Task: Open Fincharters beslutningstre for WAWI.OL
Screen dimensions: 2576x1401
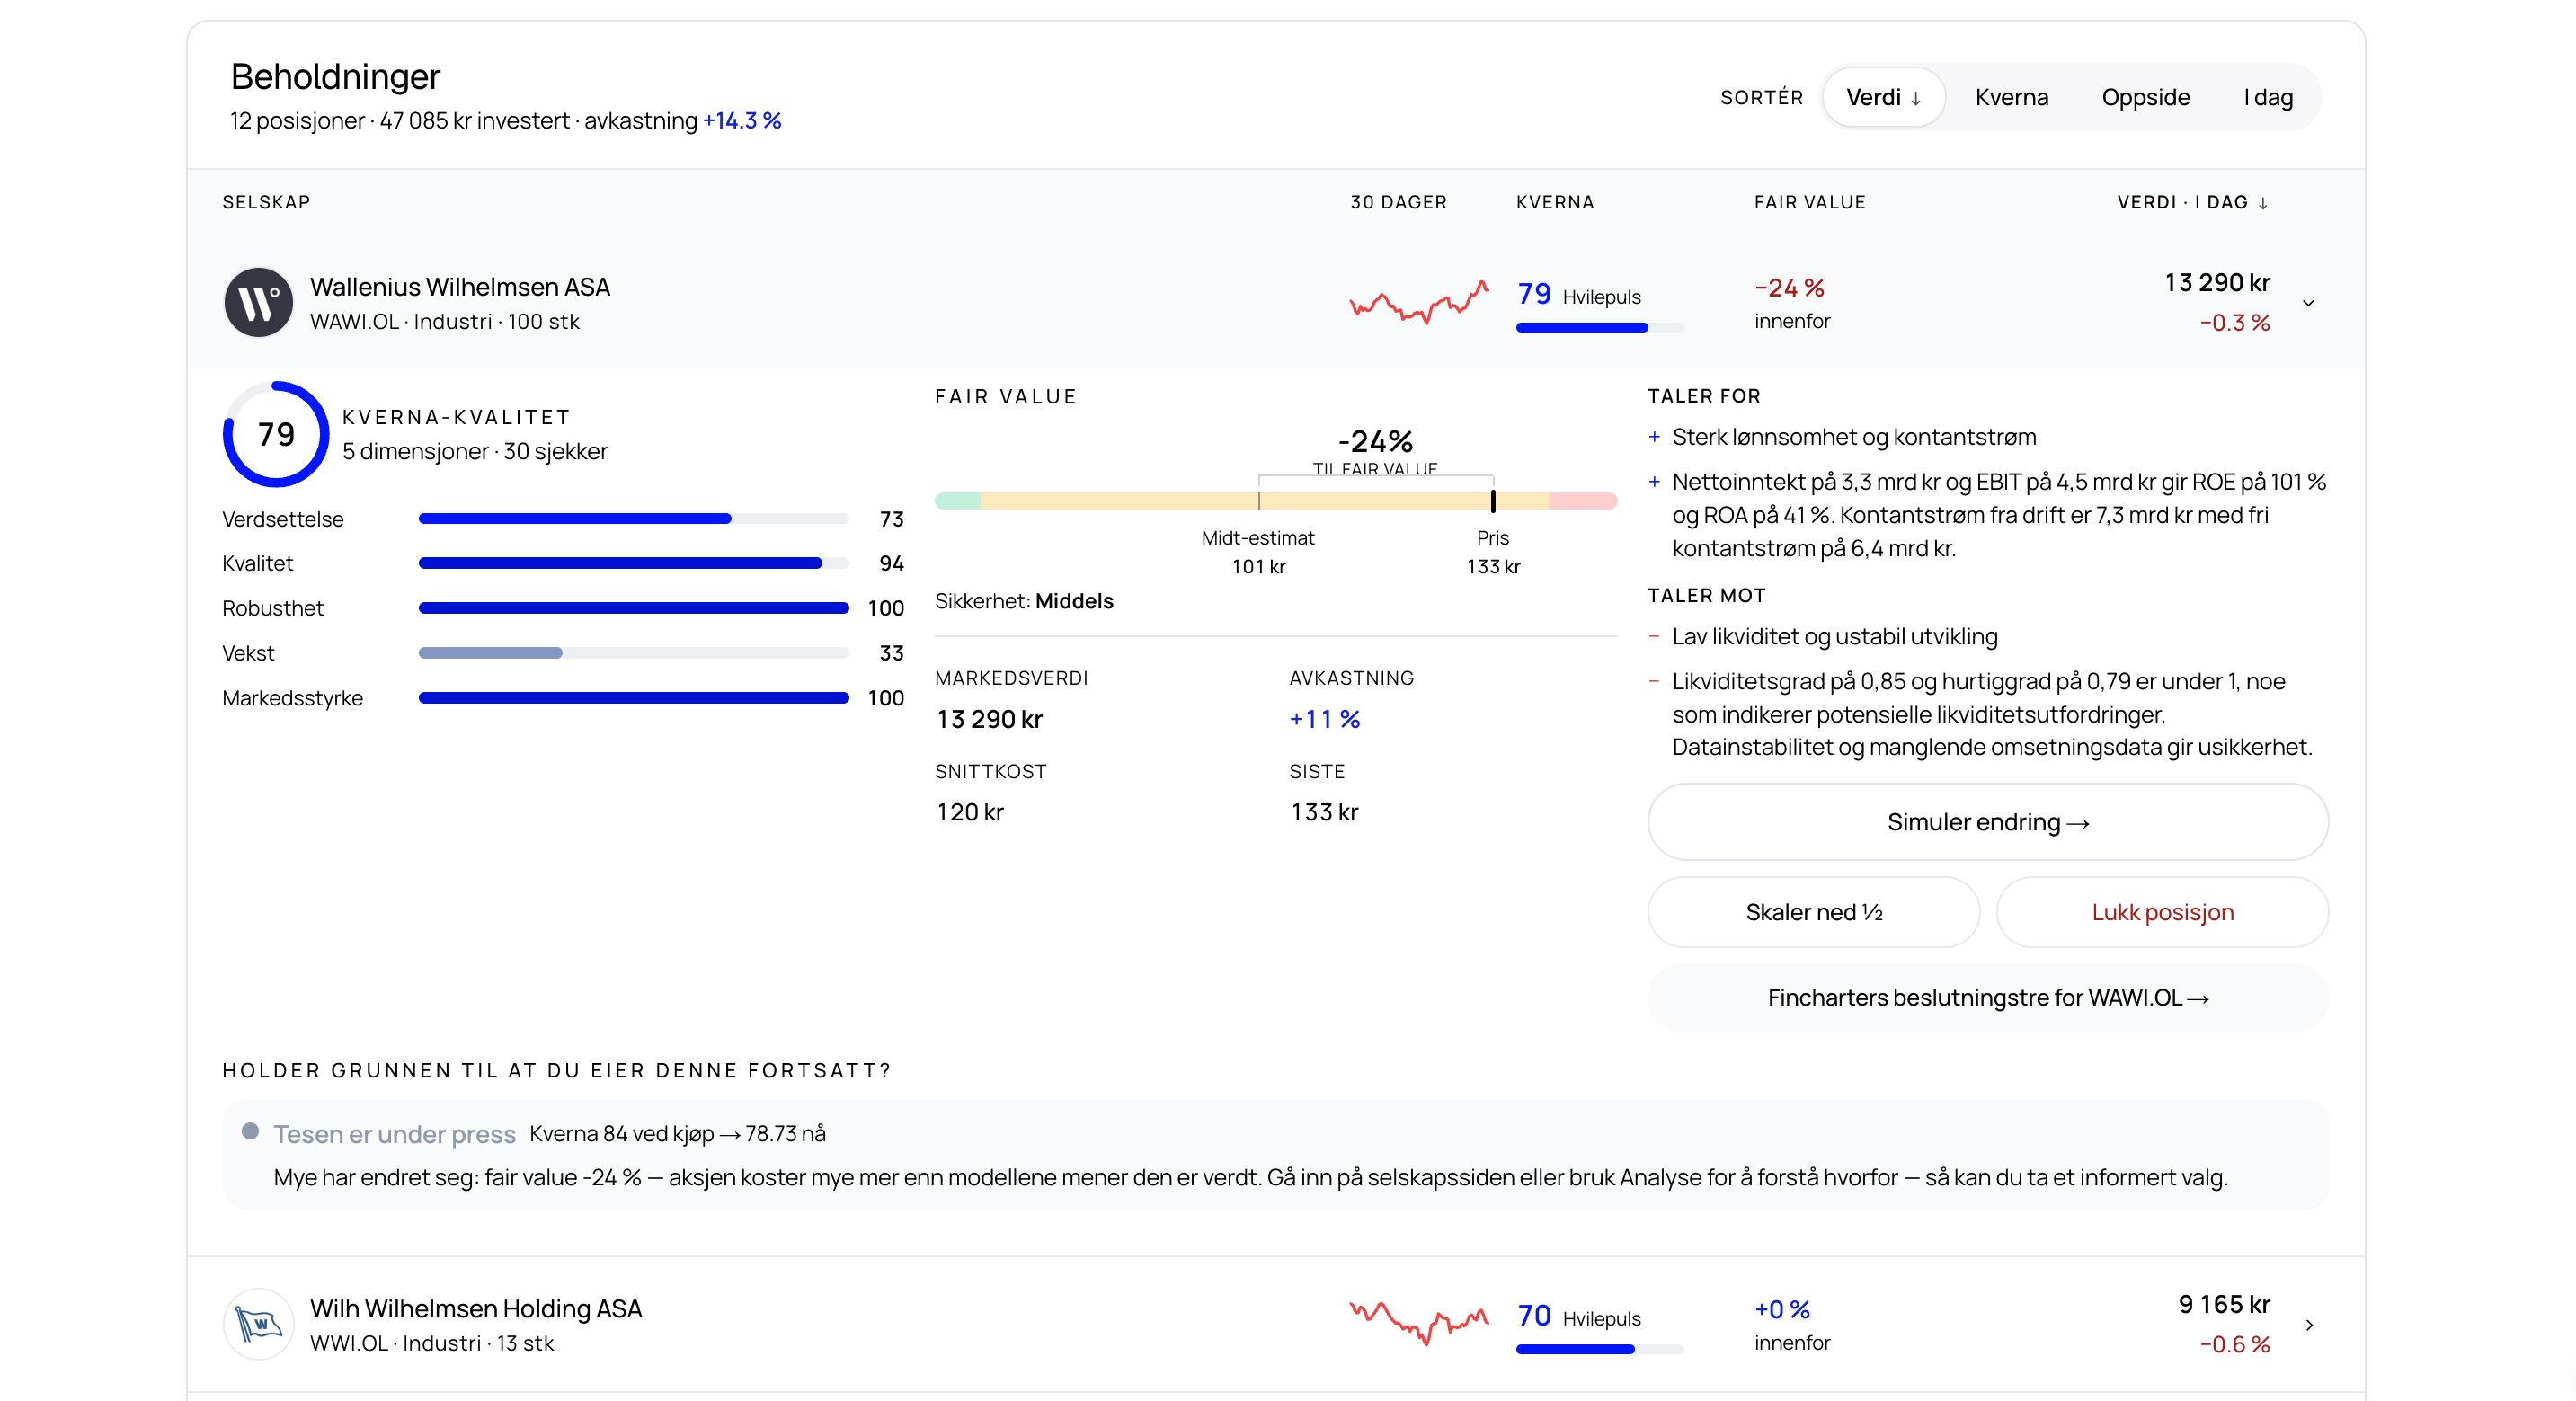Action: coord(1987,998)
